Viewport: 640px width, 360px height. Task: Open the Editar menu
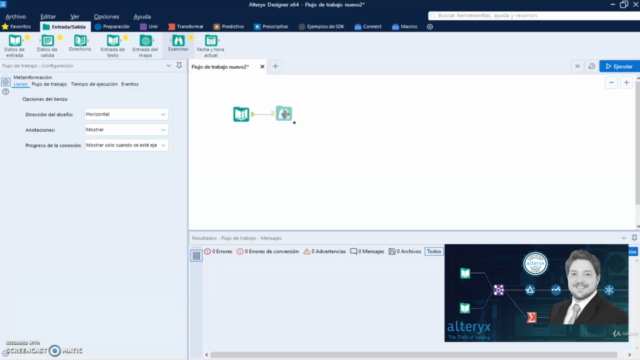(x=48, y=17)
